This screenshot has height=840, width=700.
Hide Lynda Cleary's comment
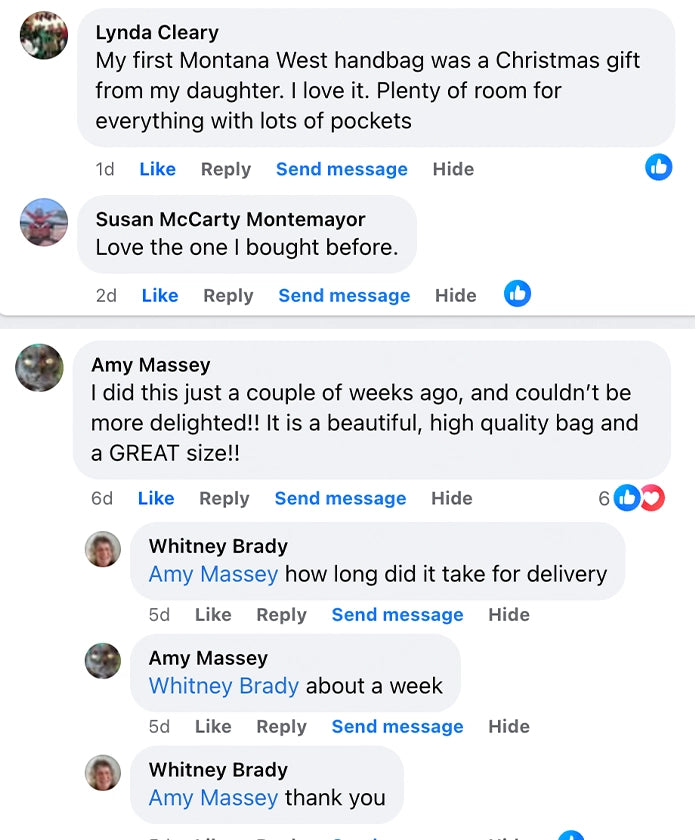tap(453, 169)
